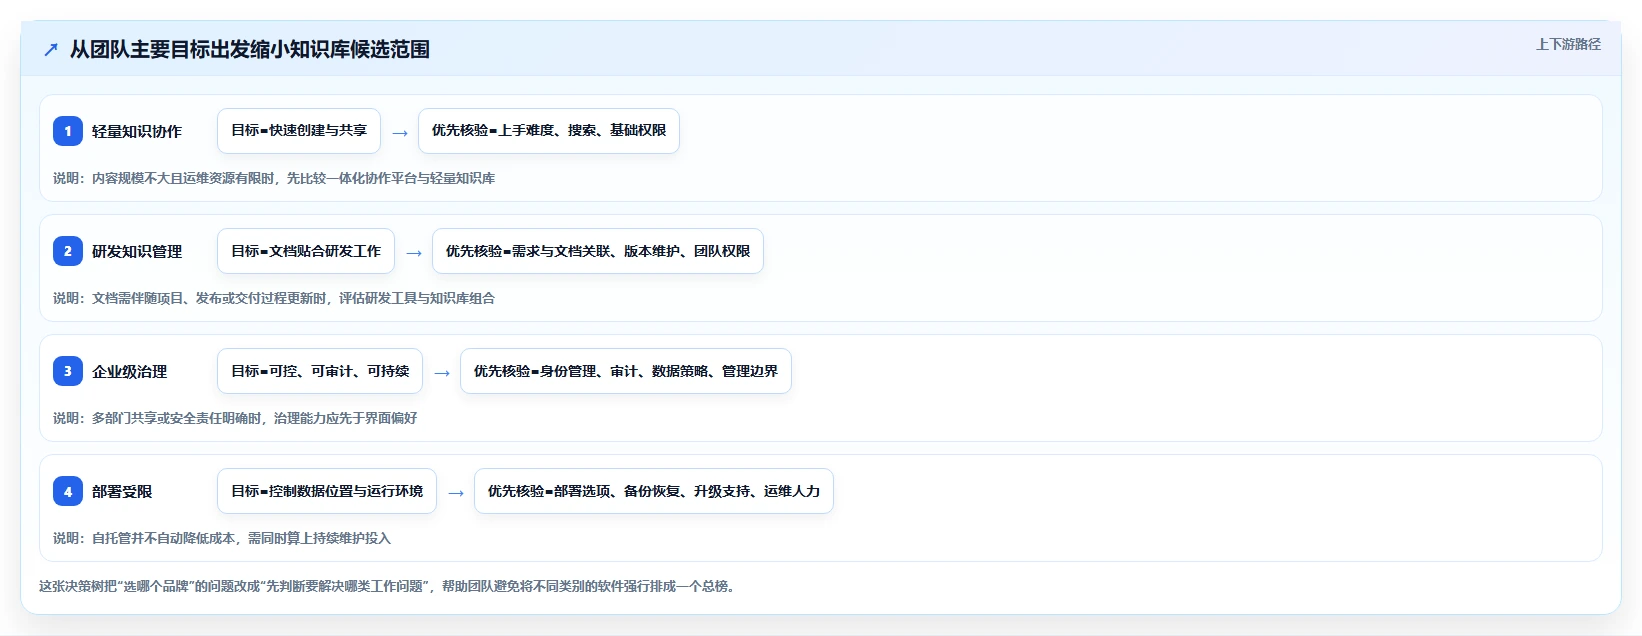Click the arrow after 目标=文档贴合研发工作
This screenshot has width=1642, height=636.
(x=414, y=252)
